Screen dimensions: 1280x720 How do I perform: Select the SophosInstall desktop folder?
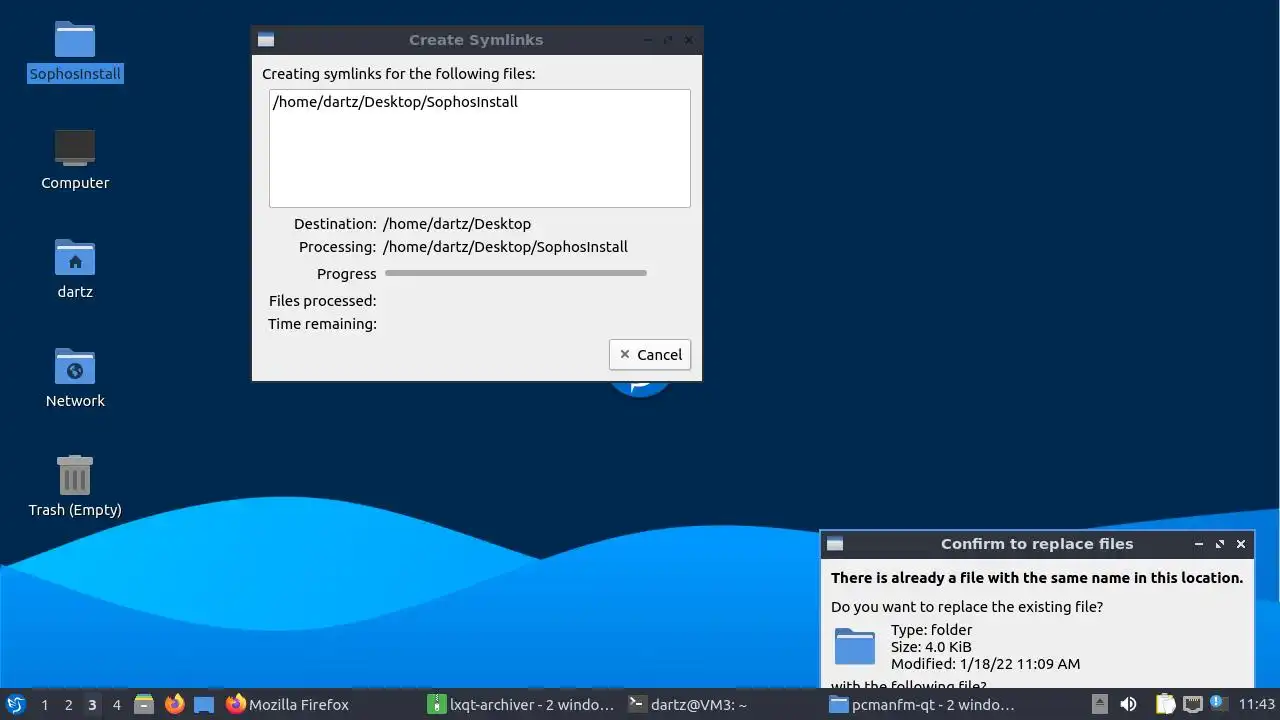[75, 52]
